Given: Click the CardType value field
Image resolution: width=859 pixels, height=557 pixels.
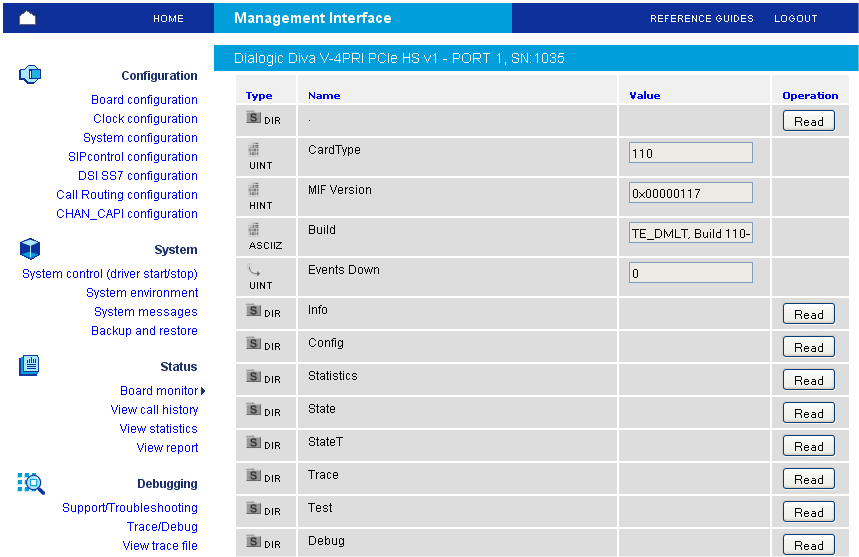Looking at the screenshot, I should click(x=690, y=153).
